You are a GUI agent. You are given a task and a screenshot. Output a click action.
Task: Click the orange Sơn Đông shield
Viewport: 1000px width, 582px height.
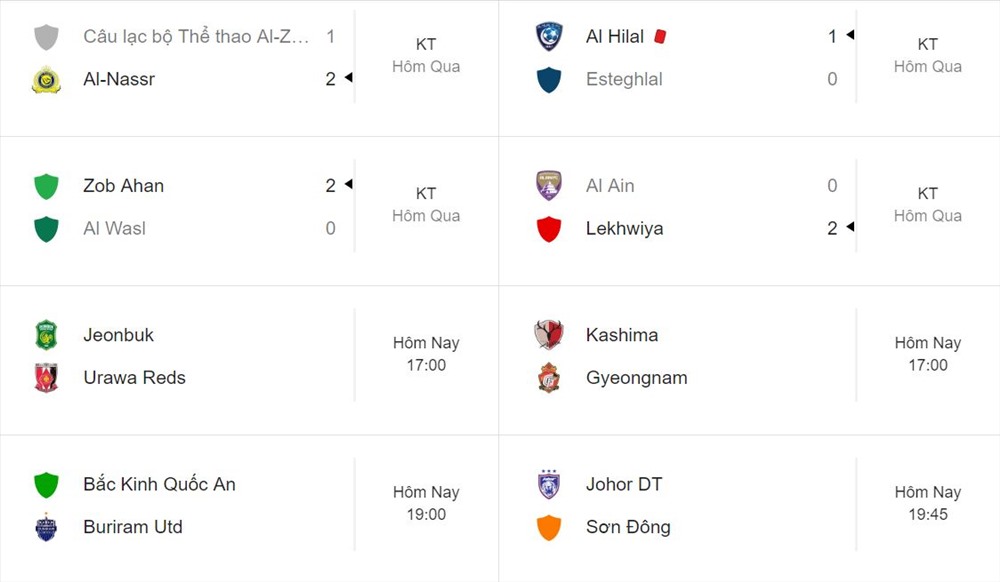(x=548, y=527)
